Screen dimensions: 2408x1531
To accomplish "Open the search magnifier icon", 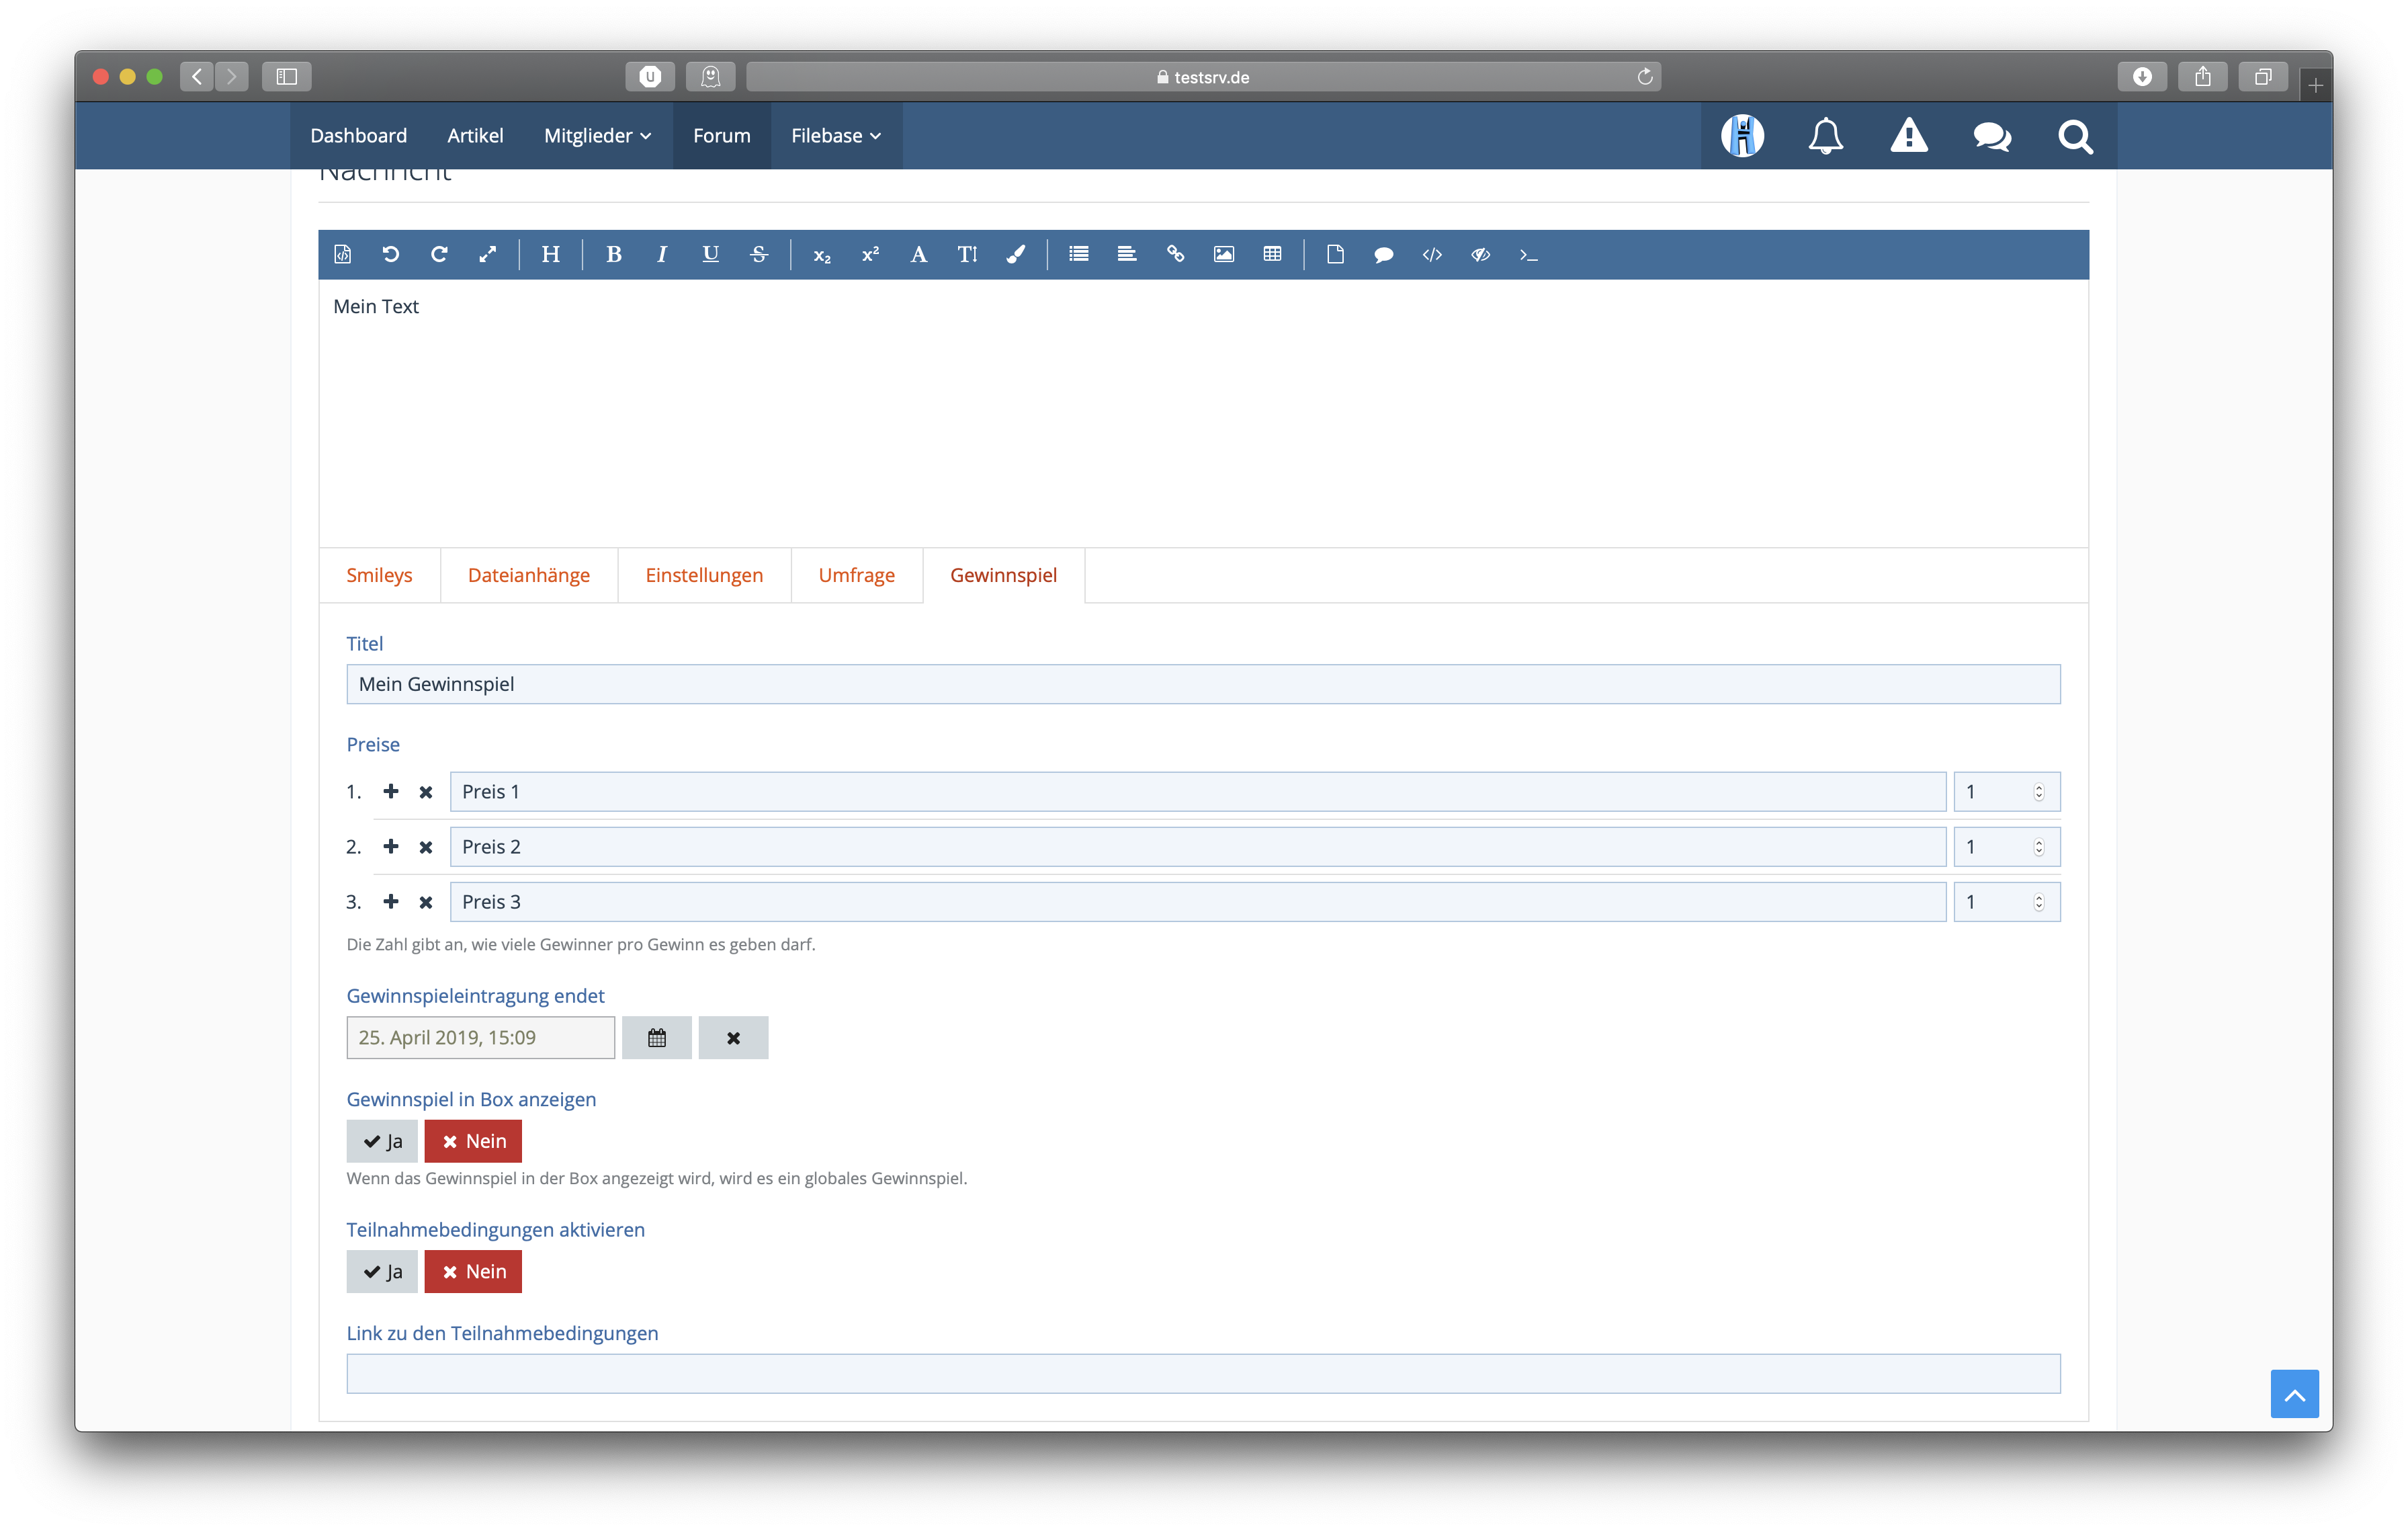I will pos(2075,135).
